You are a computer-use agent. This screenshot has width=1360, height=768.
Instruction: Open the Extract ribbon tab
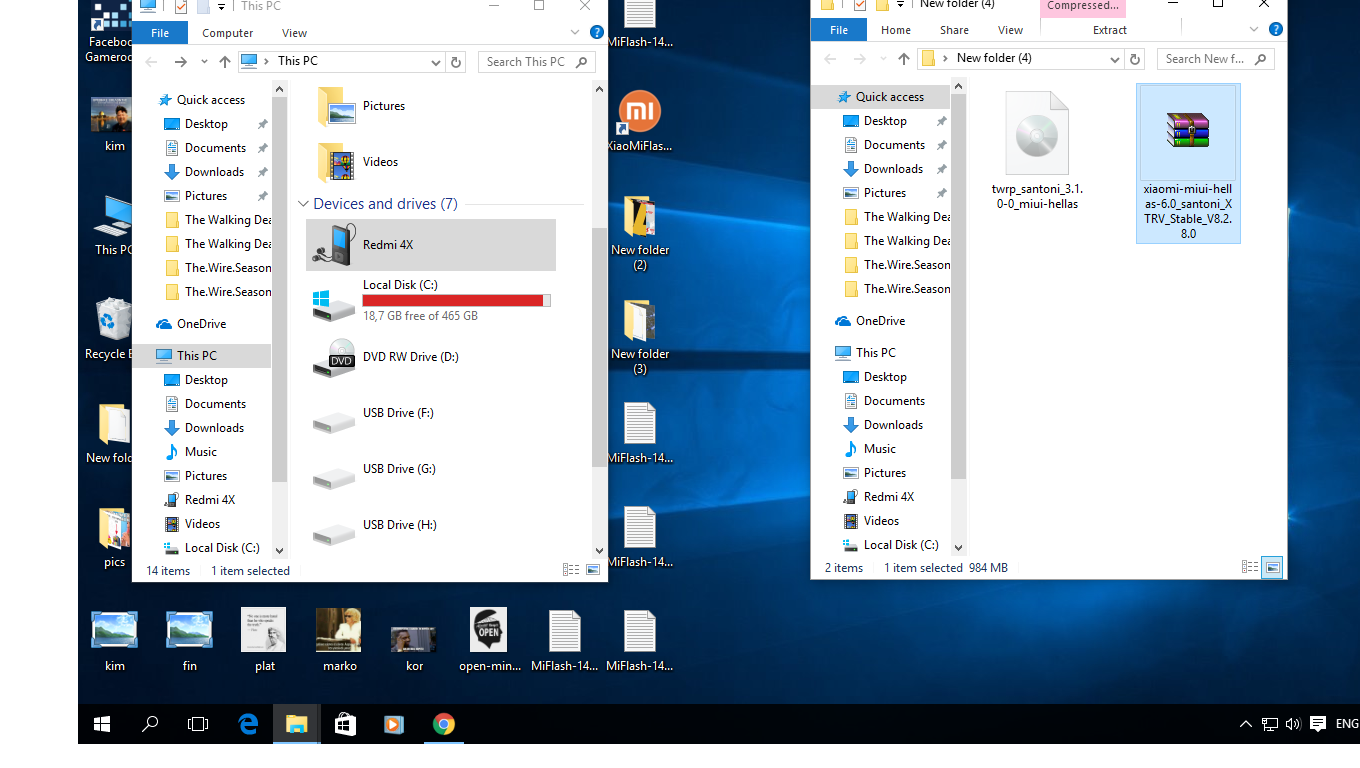pos(1109,30)
